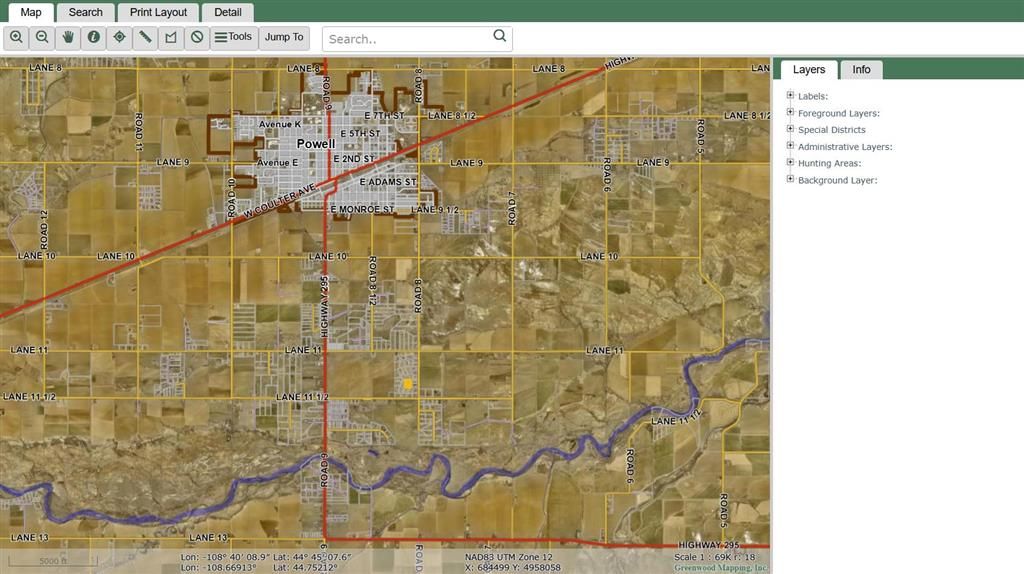The height and width of the screenshot is (574, 1024).
Task: Click the locate crosshair tool icon
Action: click(x=120, y=38)
